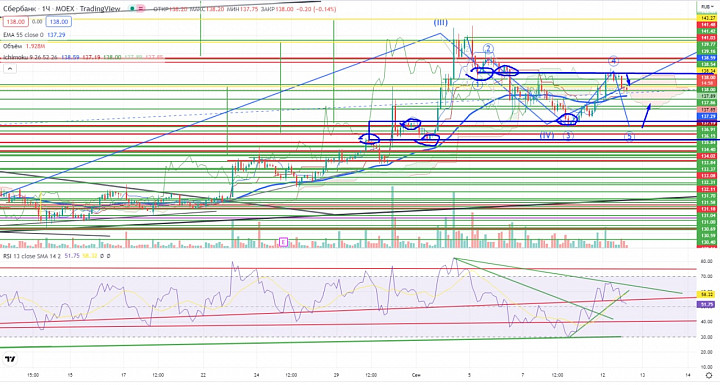Click the TradingView logo in bottom-left corner
720x385 pixels.
[9, 359]
